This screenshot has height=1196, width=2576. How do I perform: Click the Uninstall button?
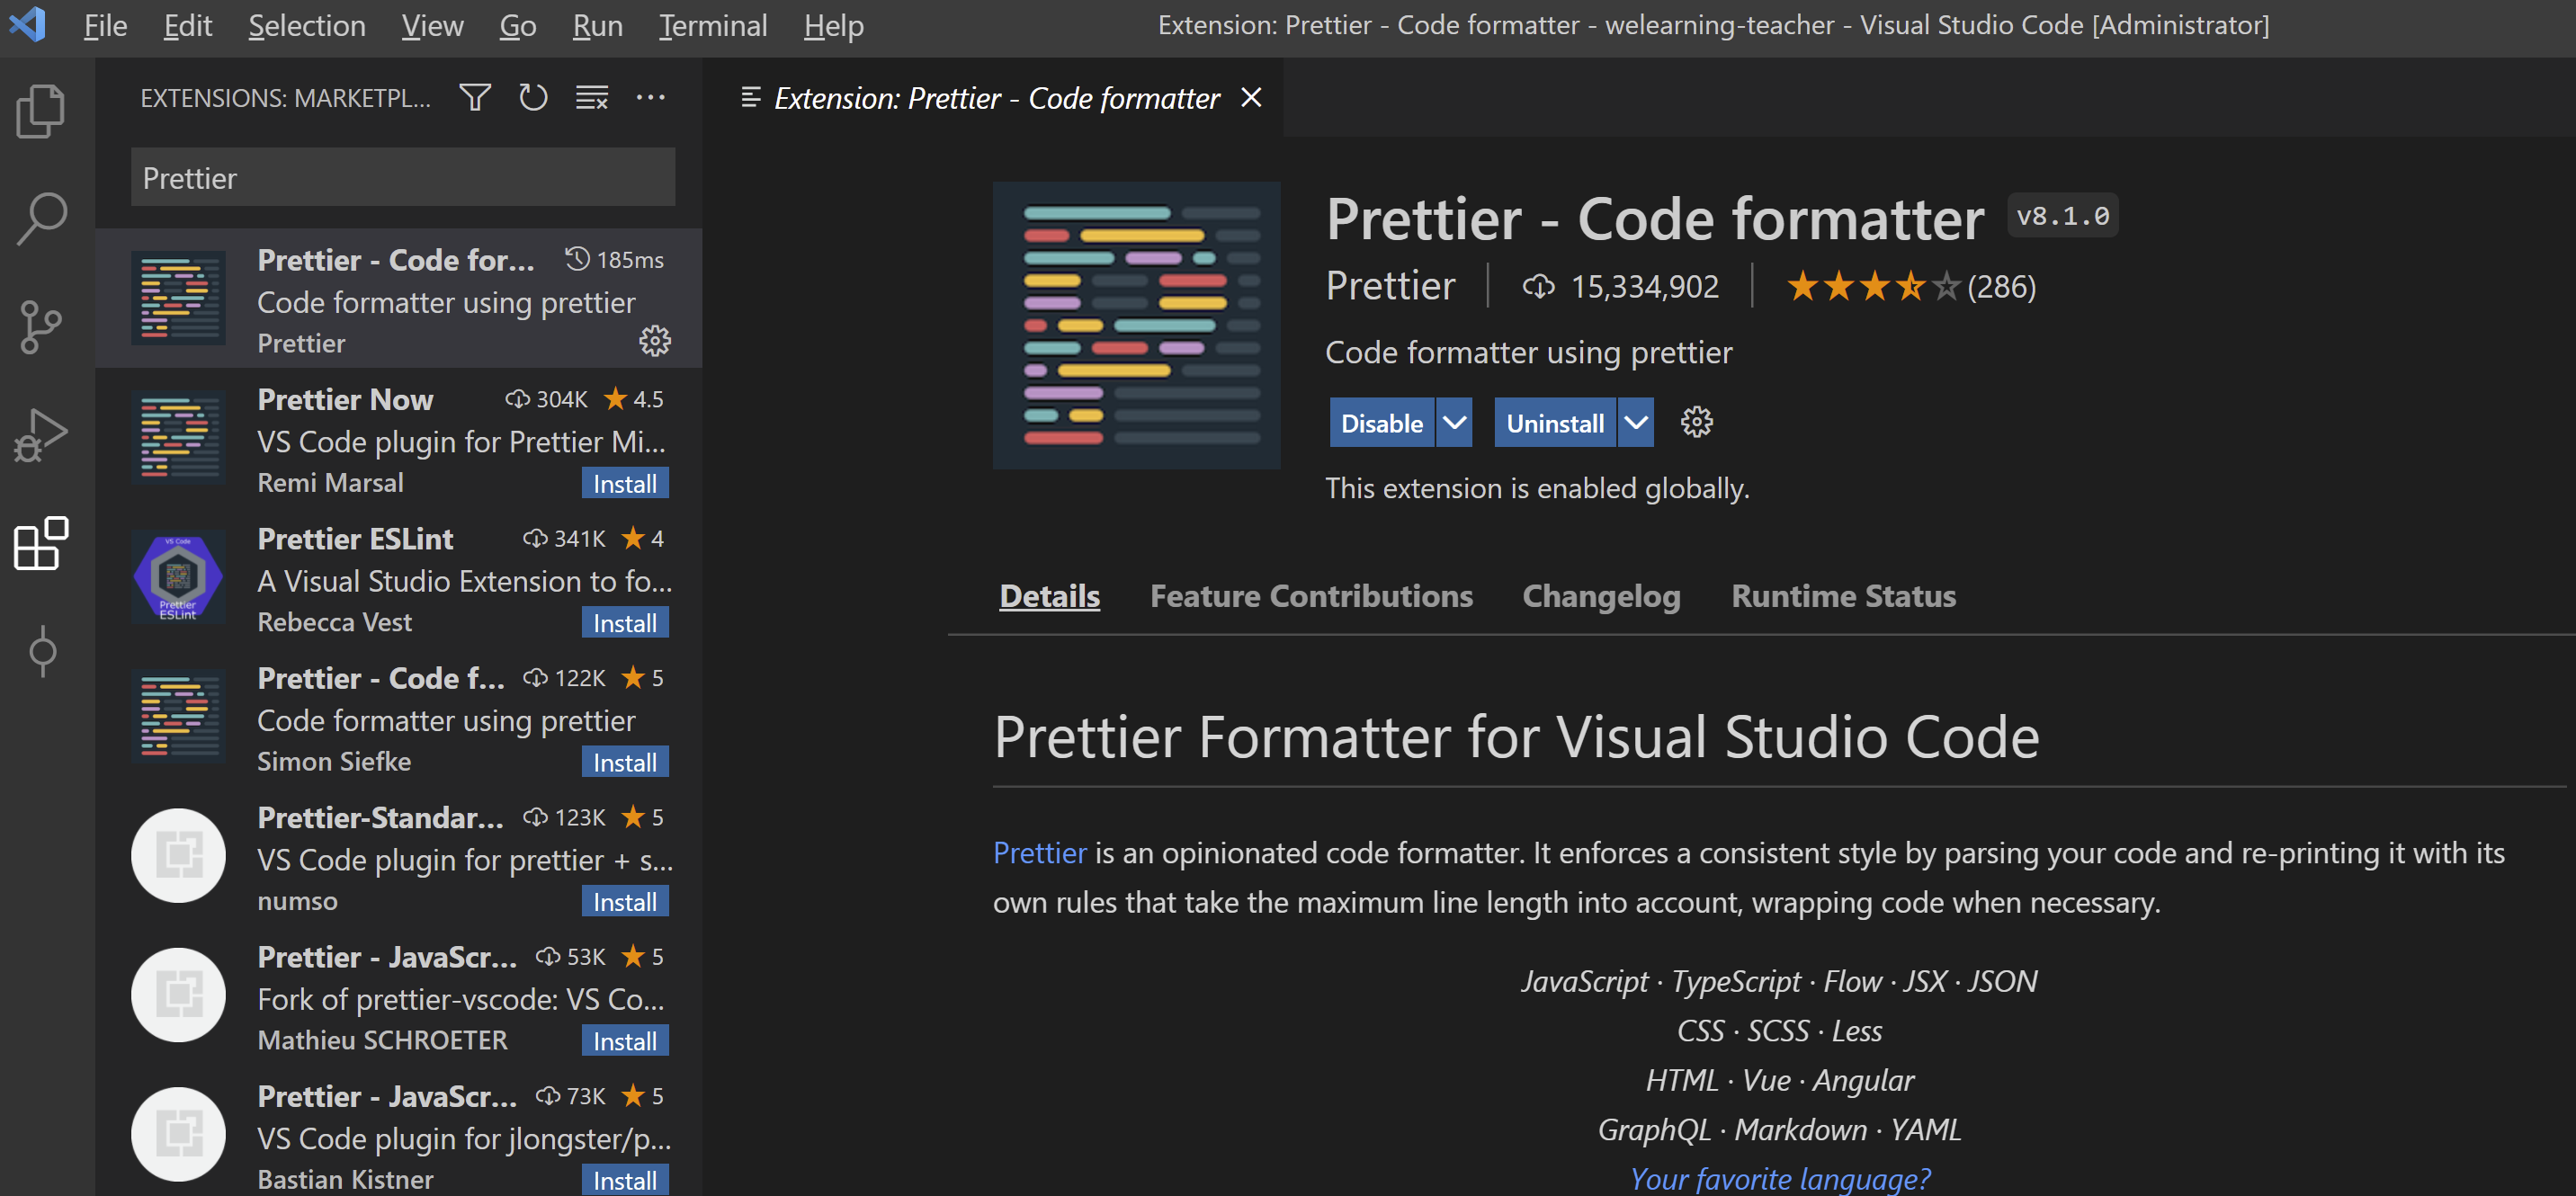coord(1555,423)
